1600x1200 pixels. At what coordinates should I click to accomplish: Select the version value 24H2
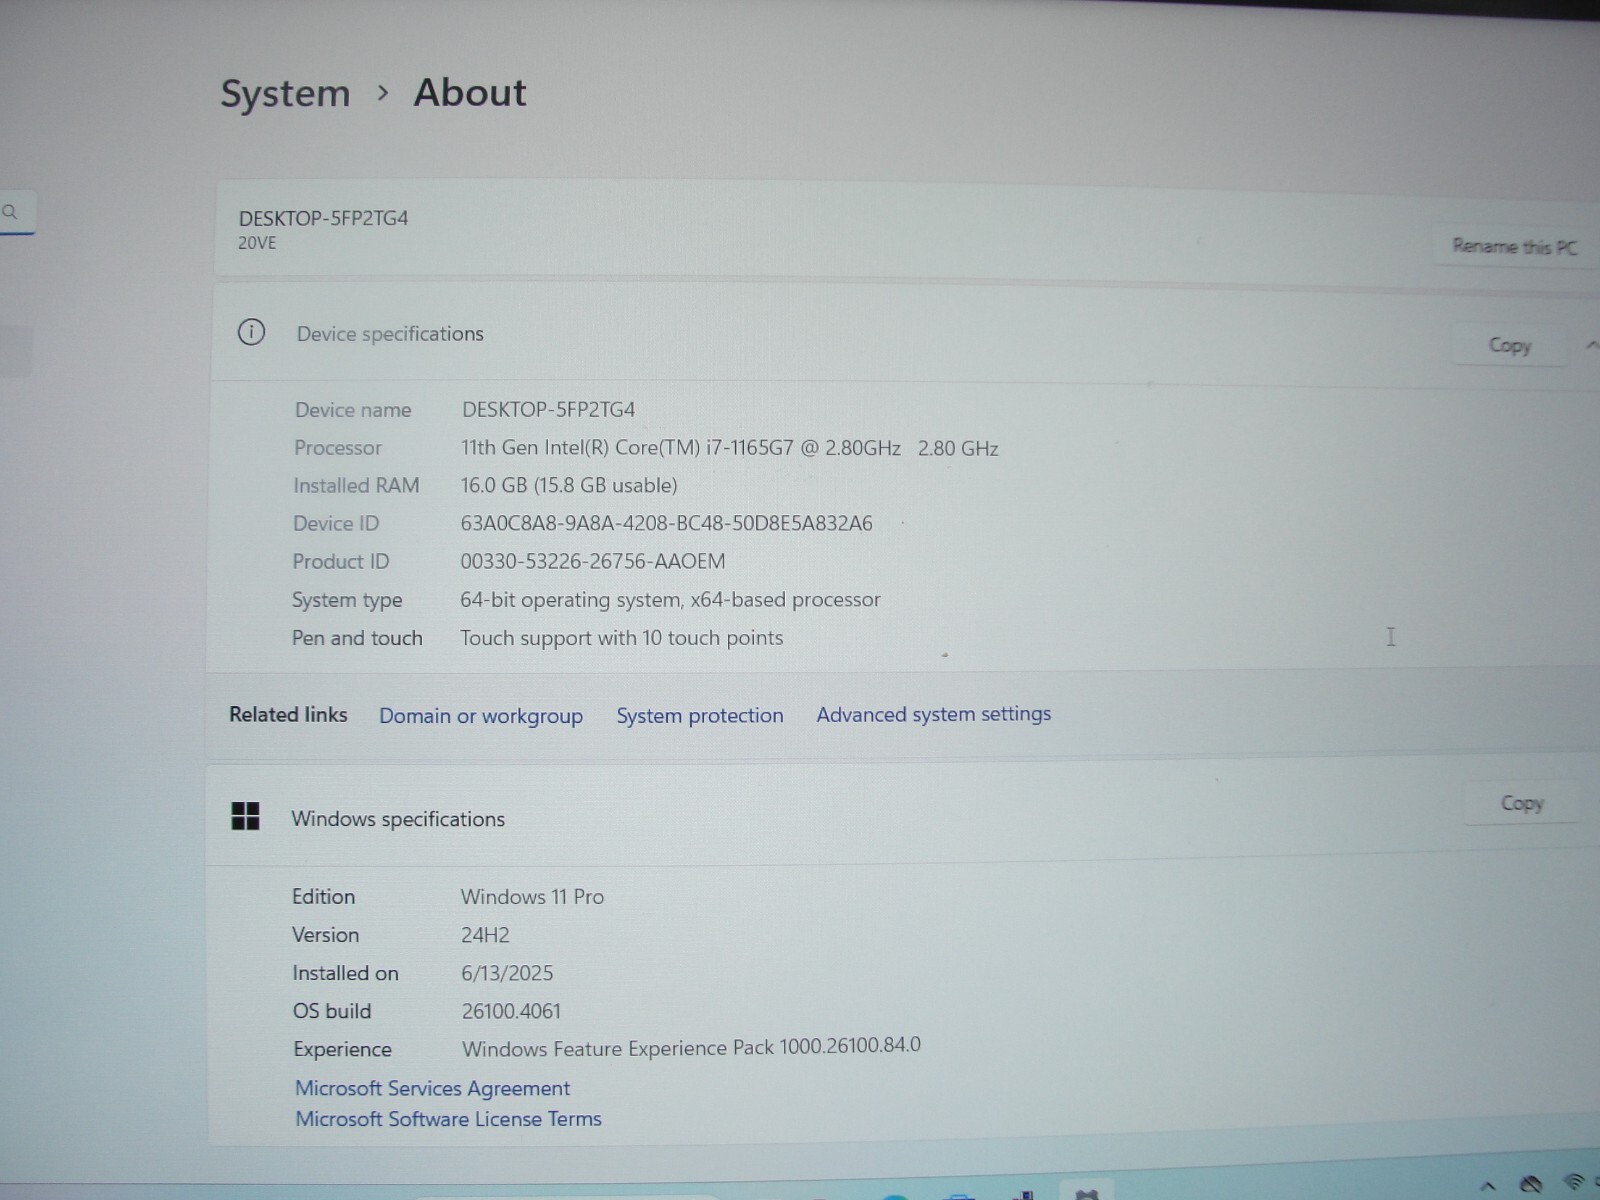(485, 935)
